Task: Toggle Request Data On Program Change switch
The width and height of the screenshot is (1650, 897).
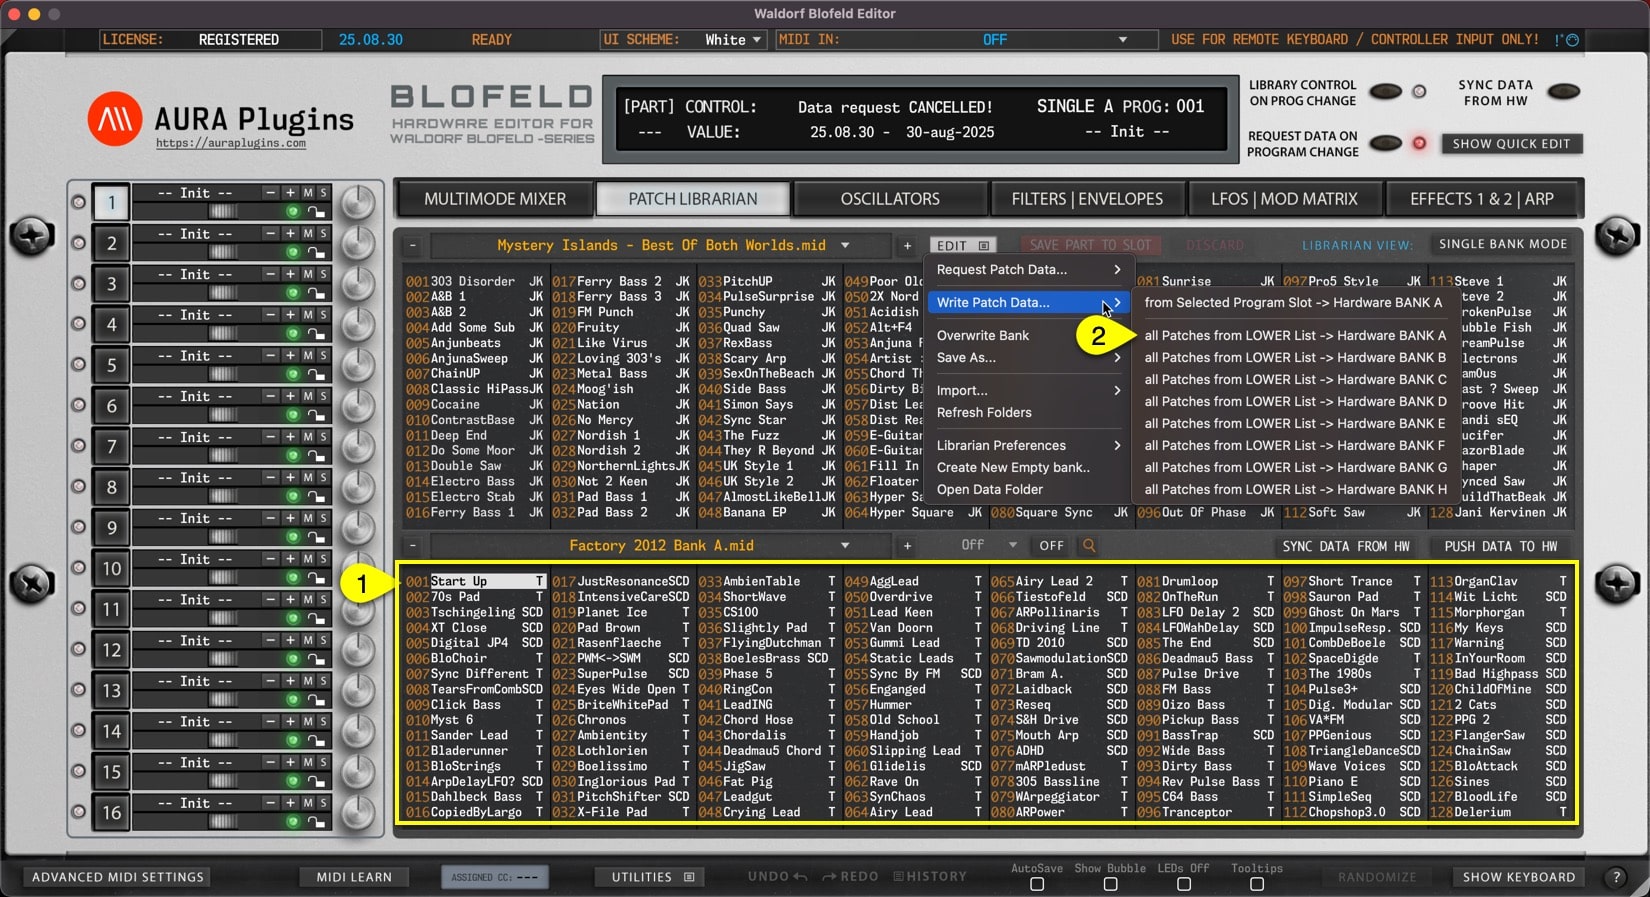Action: (x=1385, y=143)
